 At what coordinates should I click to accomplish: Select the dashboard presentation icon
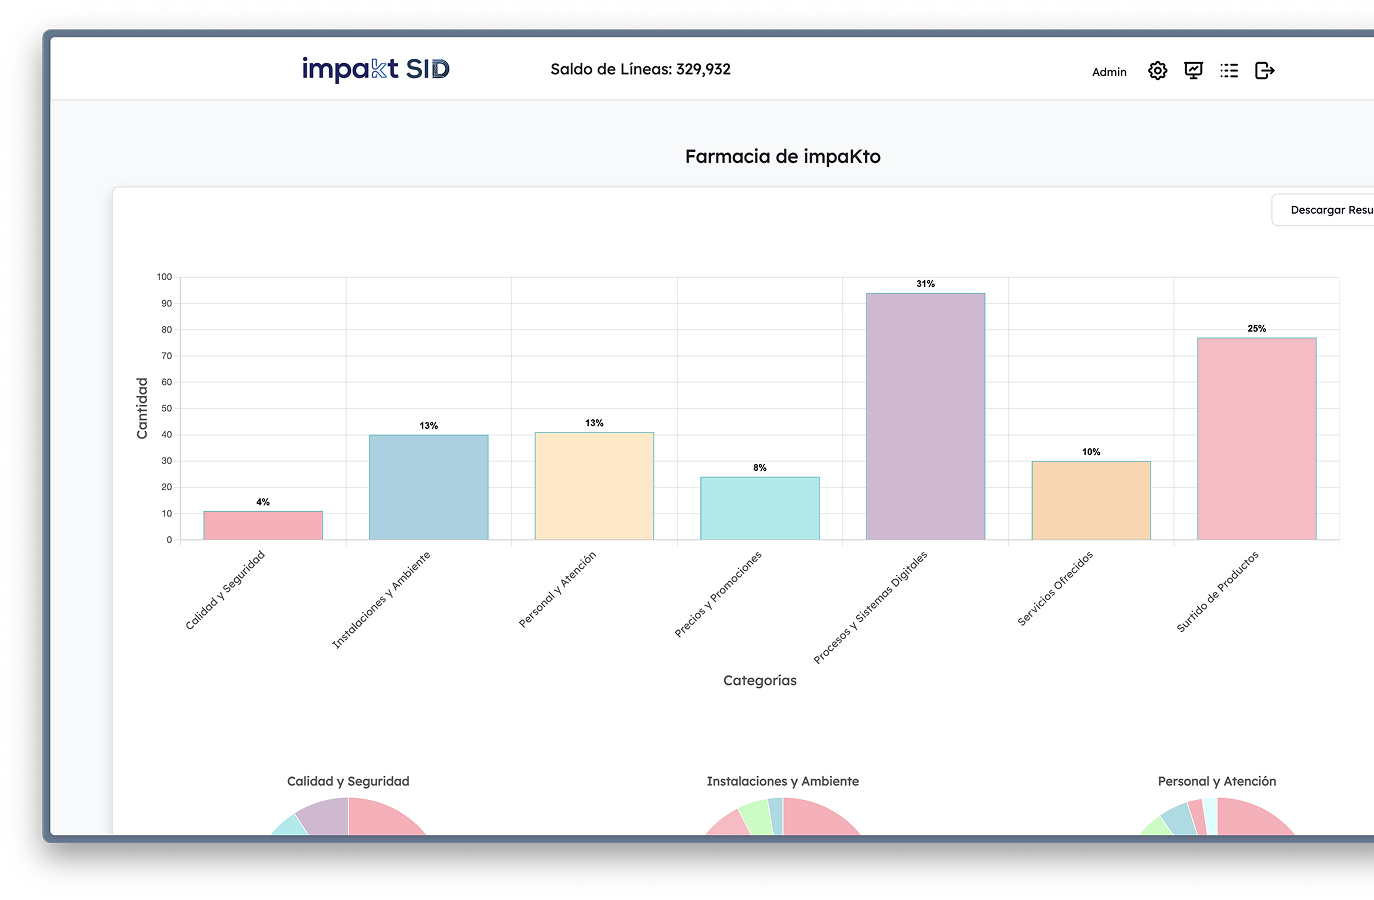click(1193, 70)
